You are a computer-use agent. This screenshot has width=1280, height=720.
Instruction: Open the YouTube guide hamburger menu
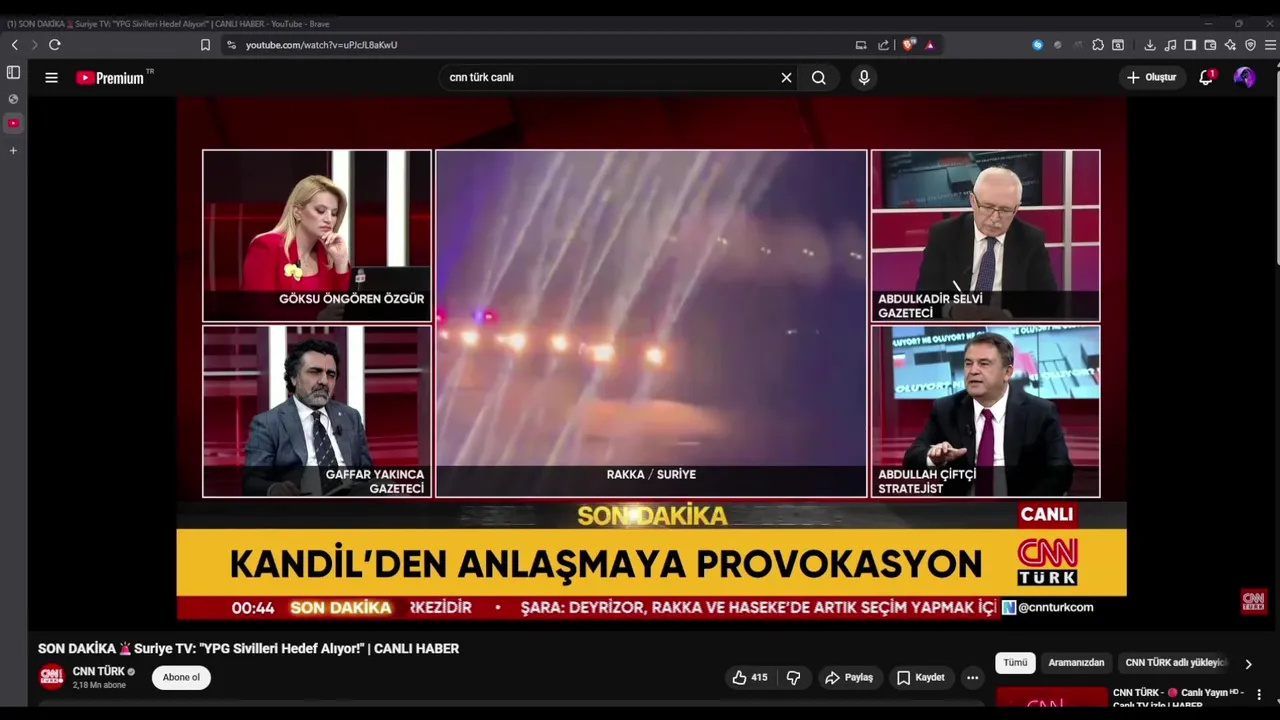[51, 77]
